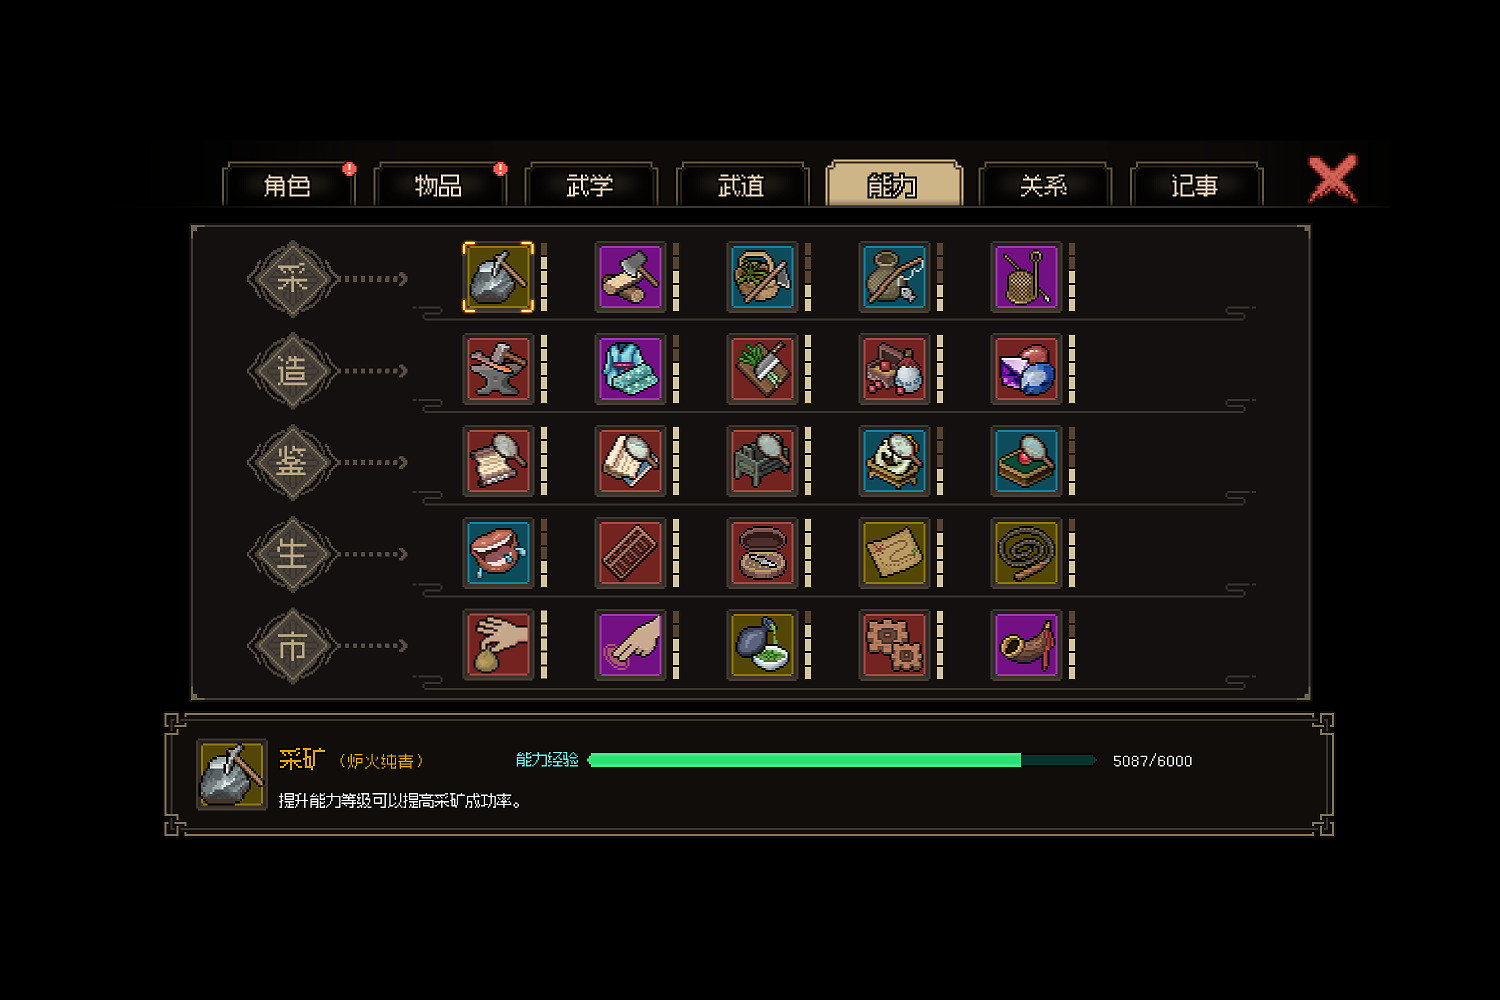Select the hand holding pouch icon

(498, 645)
